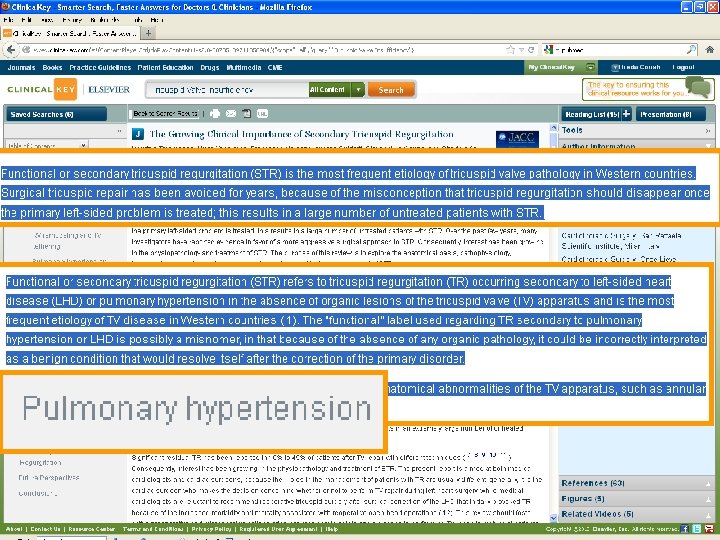Expand the Related Videos (5) section

point(636,514)
